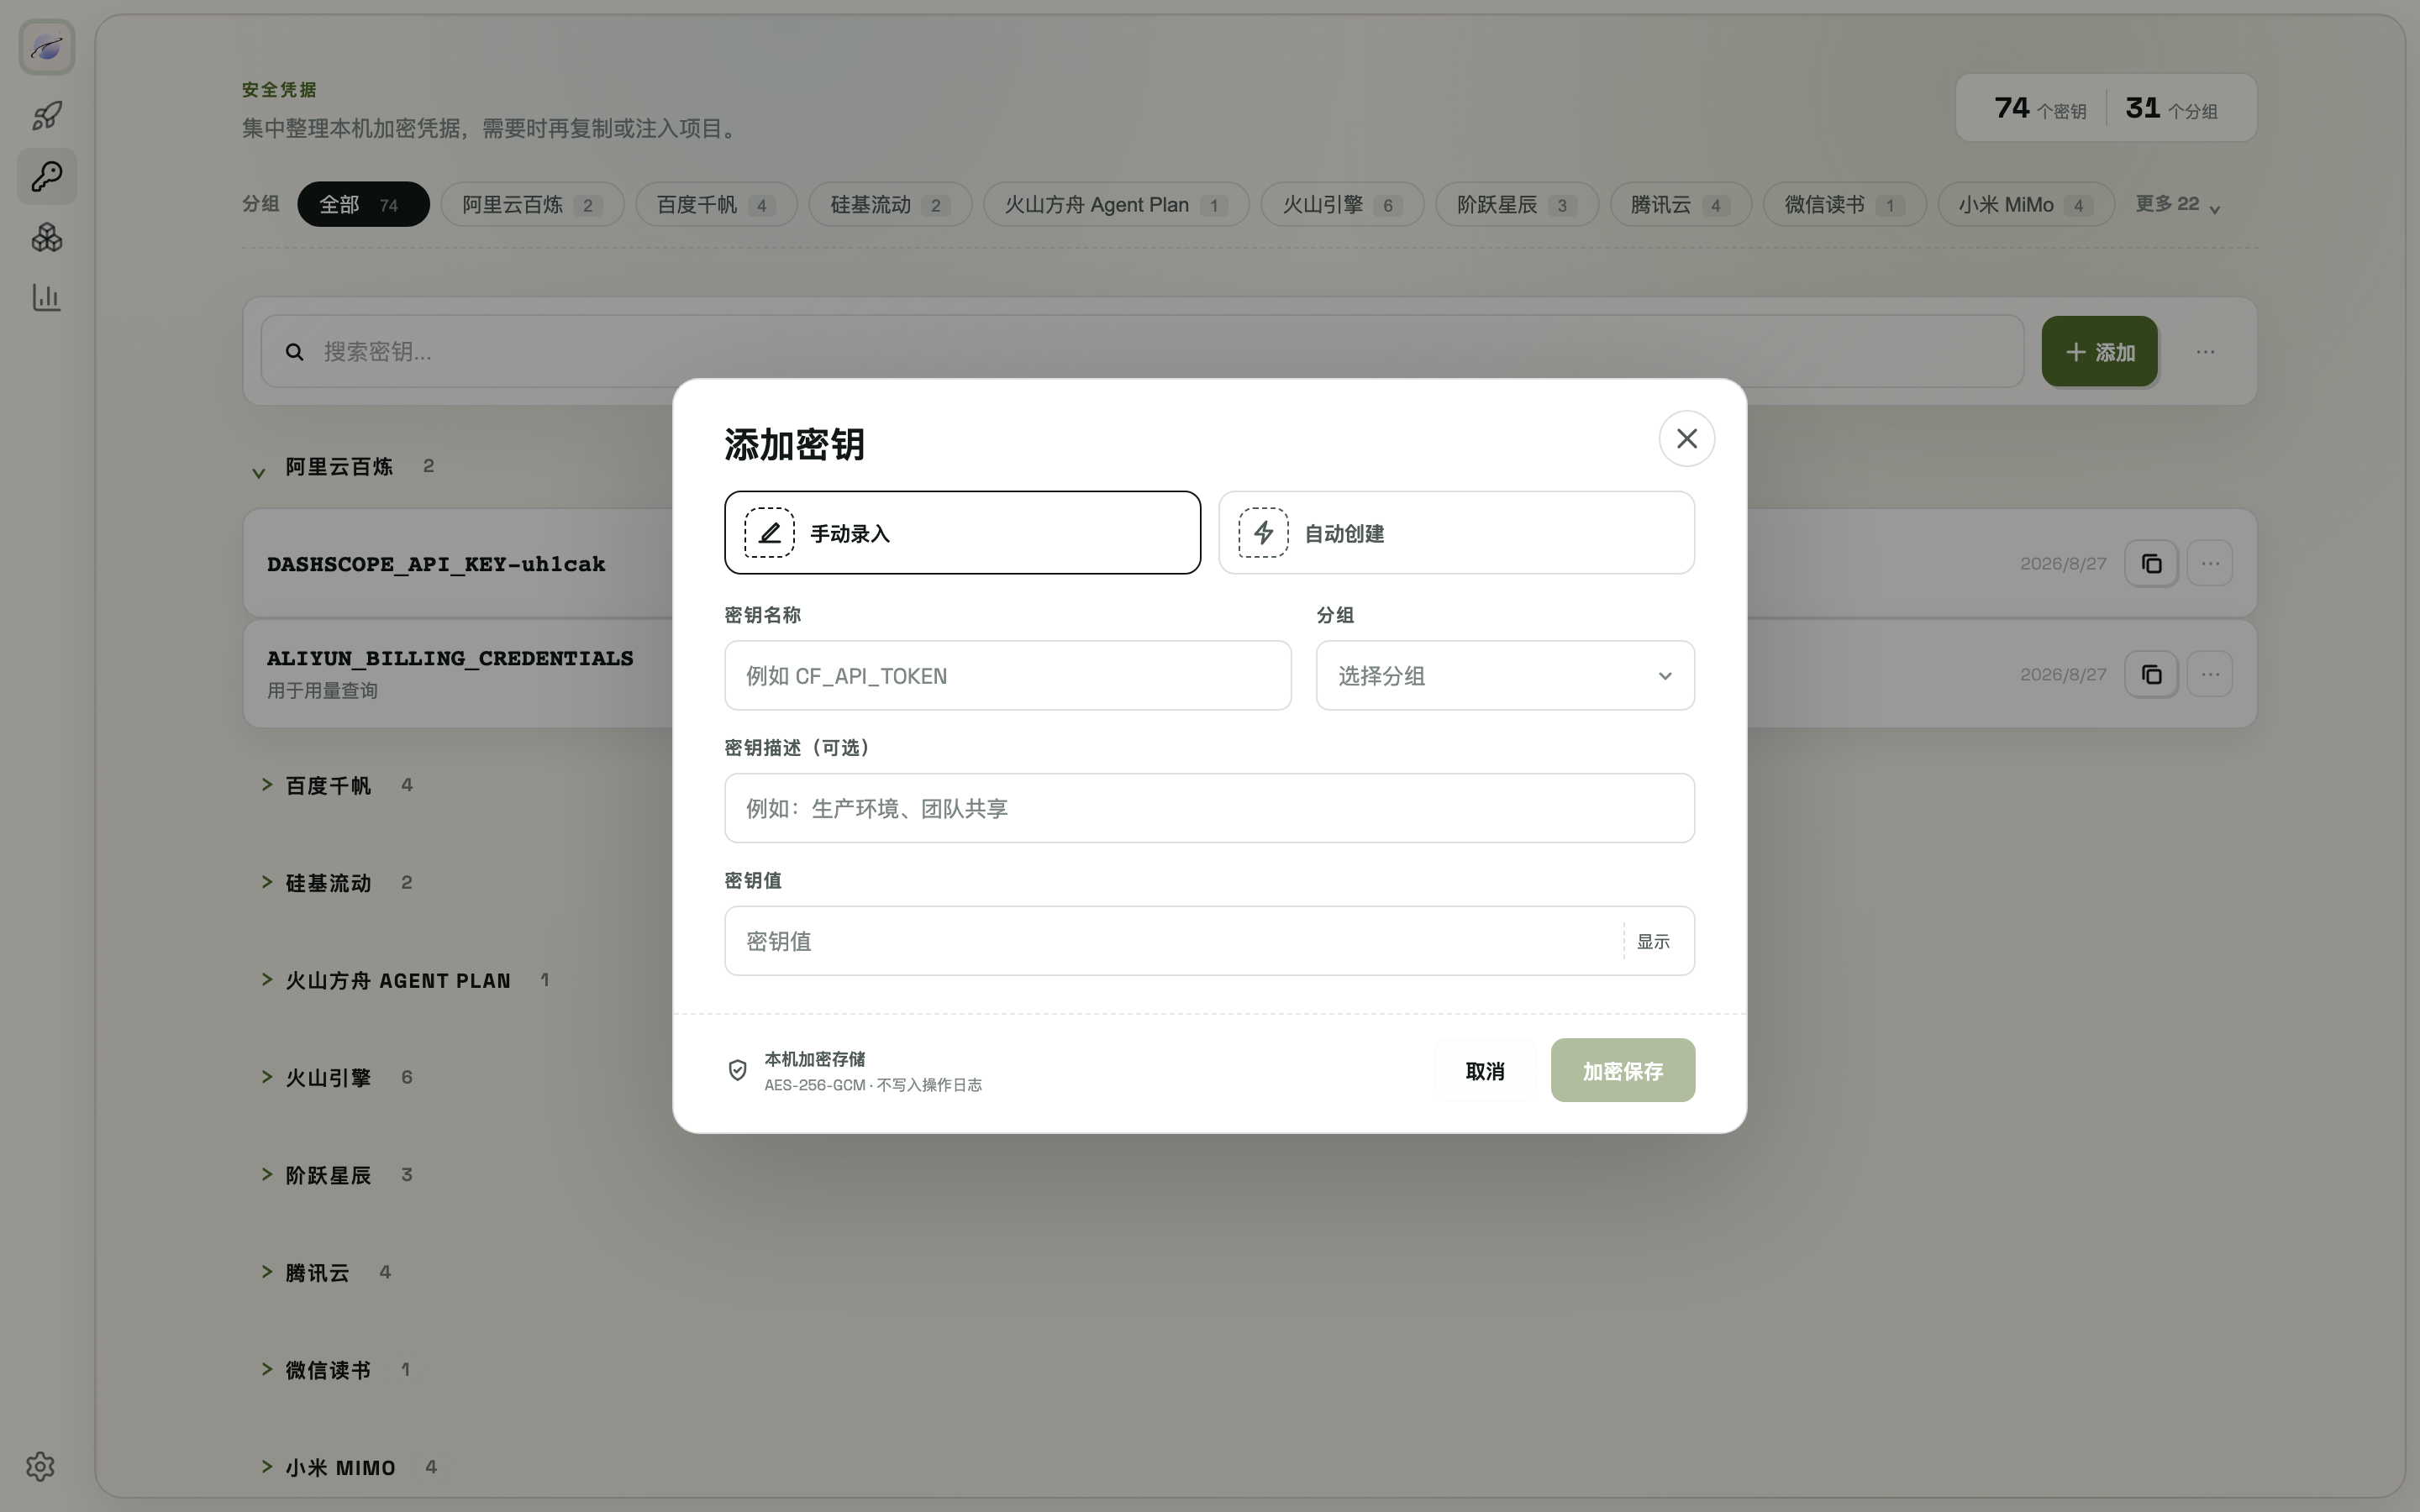
Task: Click the 加密保存 button
Action: tap(1622, 1071)
